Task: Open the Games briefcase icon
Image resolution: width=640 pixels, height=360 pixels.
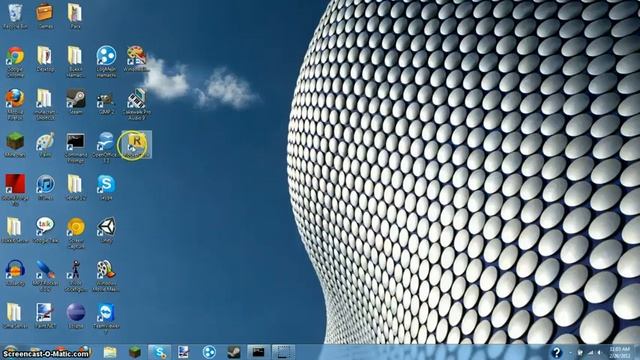Action: (45, 16)
